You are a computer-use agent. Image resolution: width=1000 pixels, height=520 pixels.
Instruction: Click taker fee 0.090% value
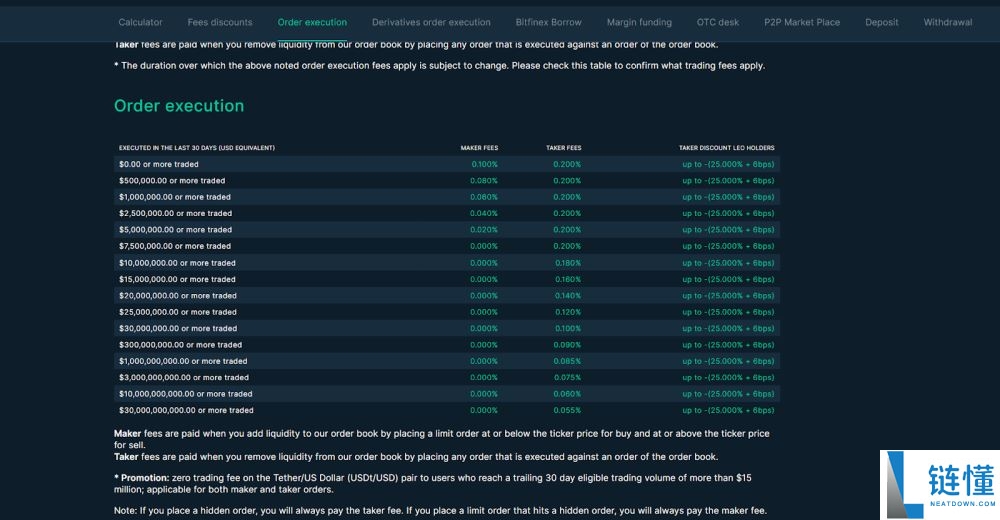[568, 345]
